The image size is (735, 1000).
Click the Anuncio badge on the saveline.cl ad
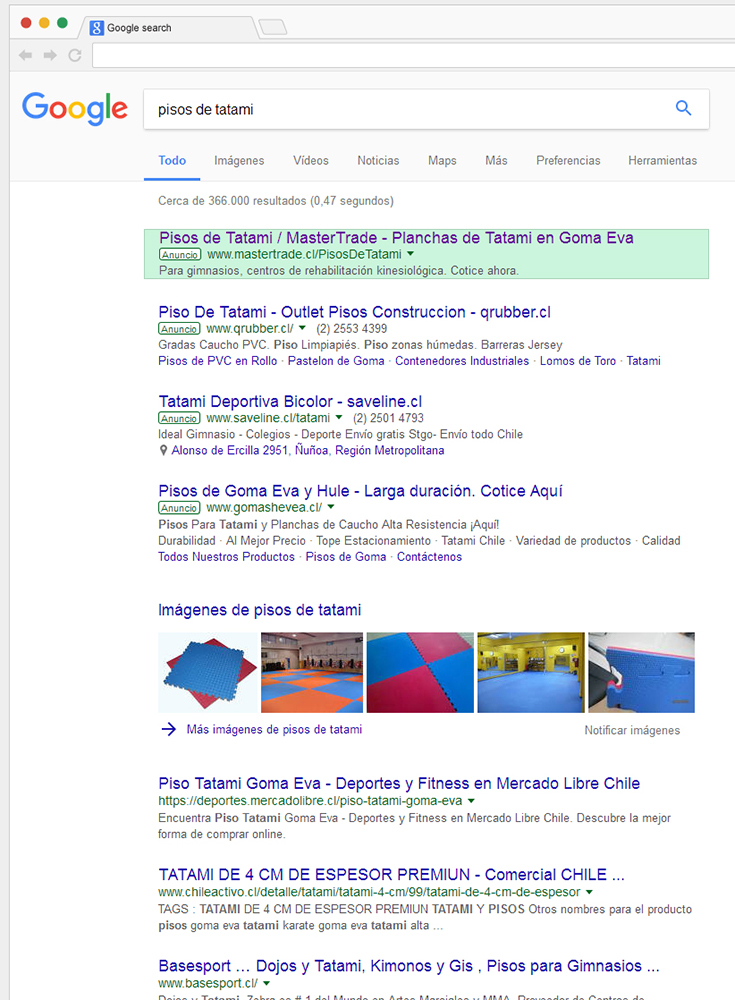click(x=179, y=418)
